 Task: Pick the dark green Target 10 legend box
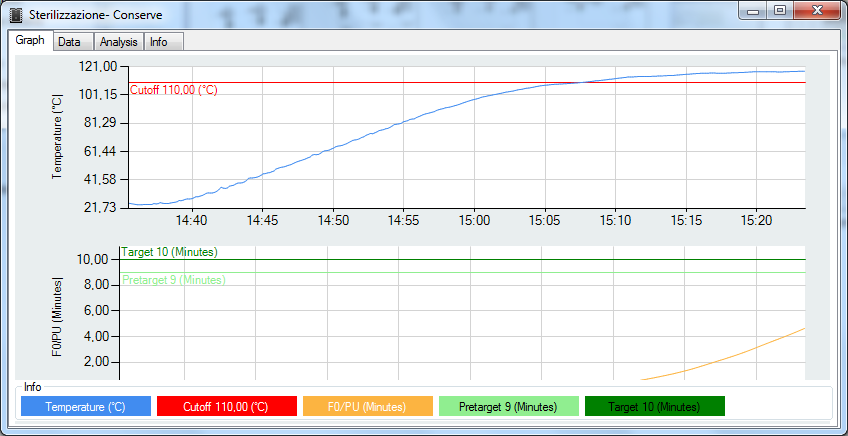654,406
